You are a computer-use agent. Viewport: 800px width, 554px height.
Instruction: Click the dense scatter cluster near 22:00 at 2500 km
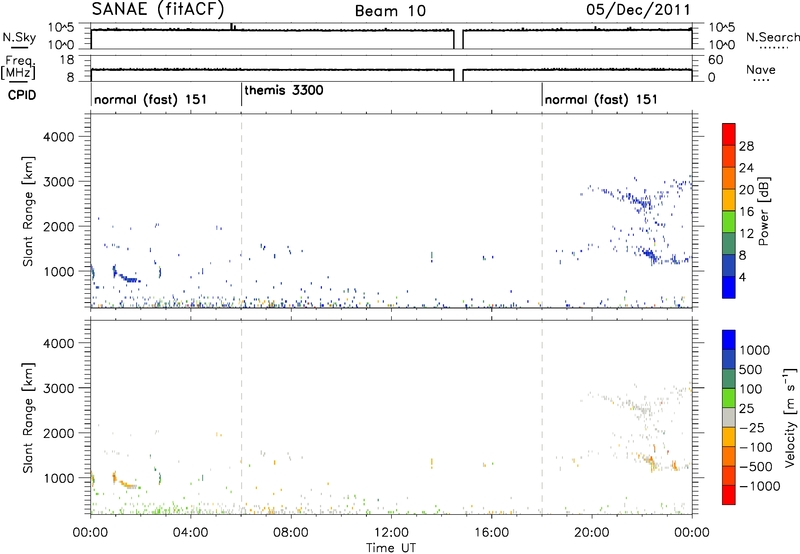coord(642,203)
